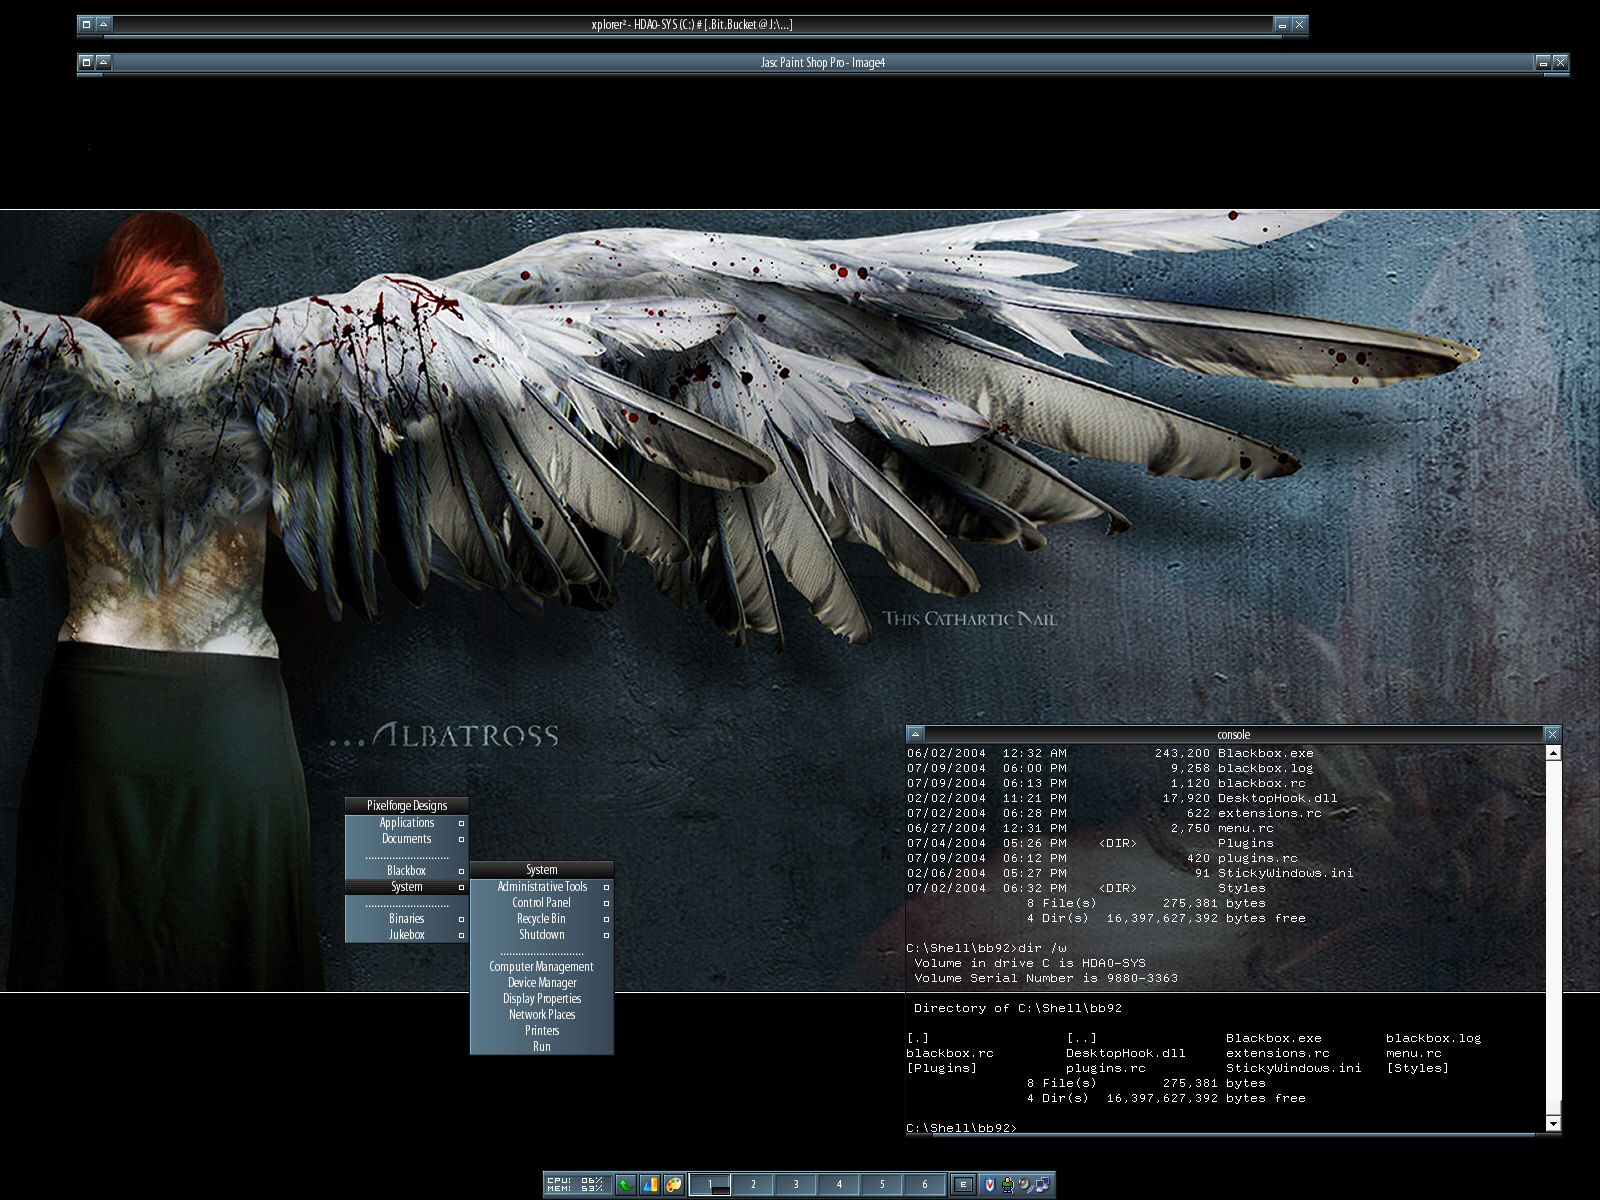Open Paint Shop Pro palette icon in taskbar
Viewport: 1600px width, 1200px height.
pos(674,1185)
